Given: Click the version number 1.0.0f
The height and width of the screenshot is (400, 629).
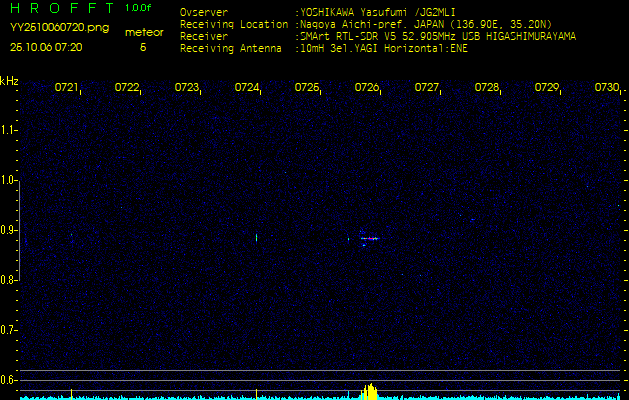Looking at the screenshot, I should pos(138,8).
